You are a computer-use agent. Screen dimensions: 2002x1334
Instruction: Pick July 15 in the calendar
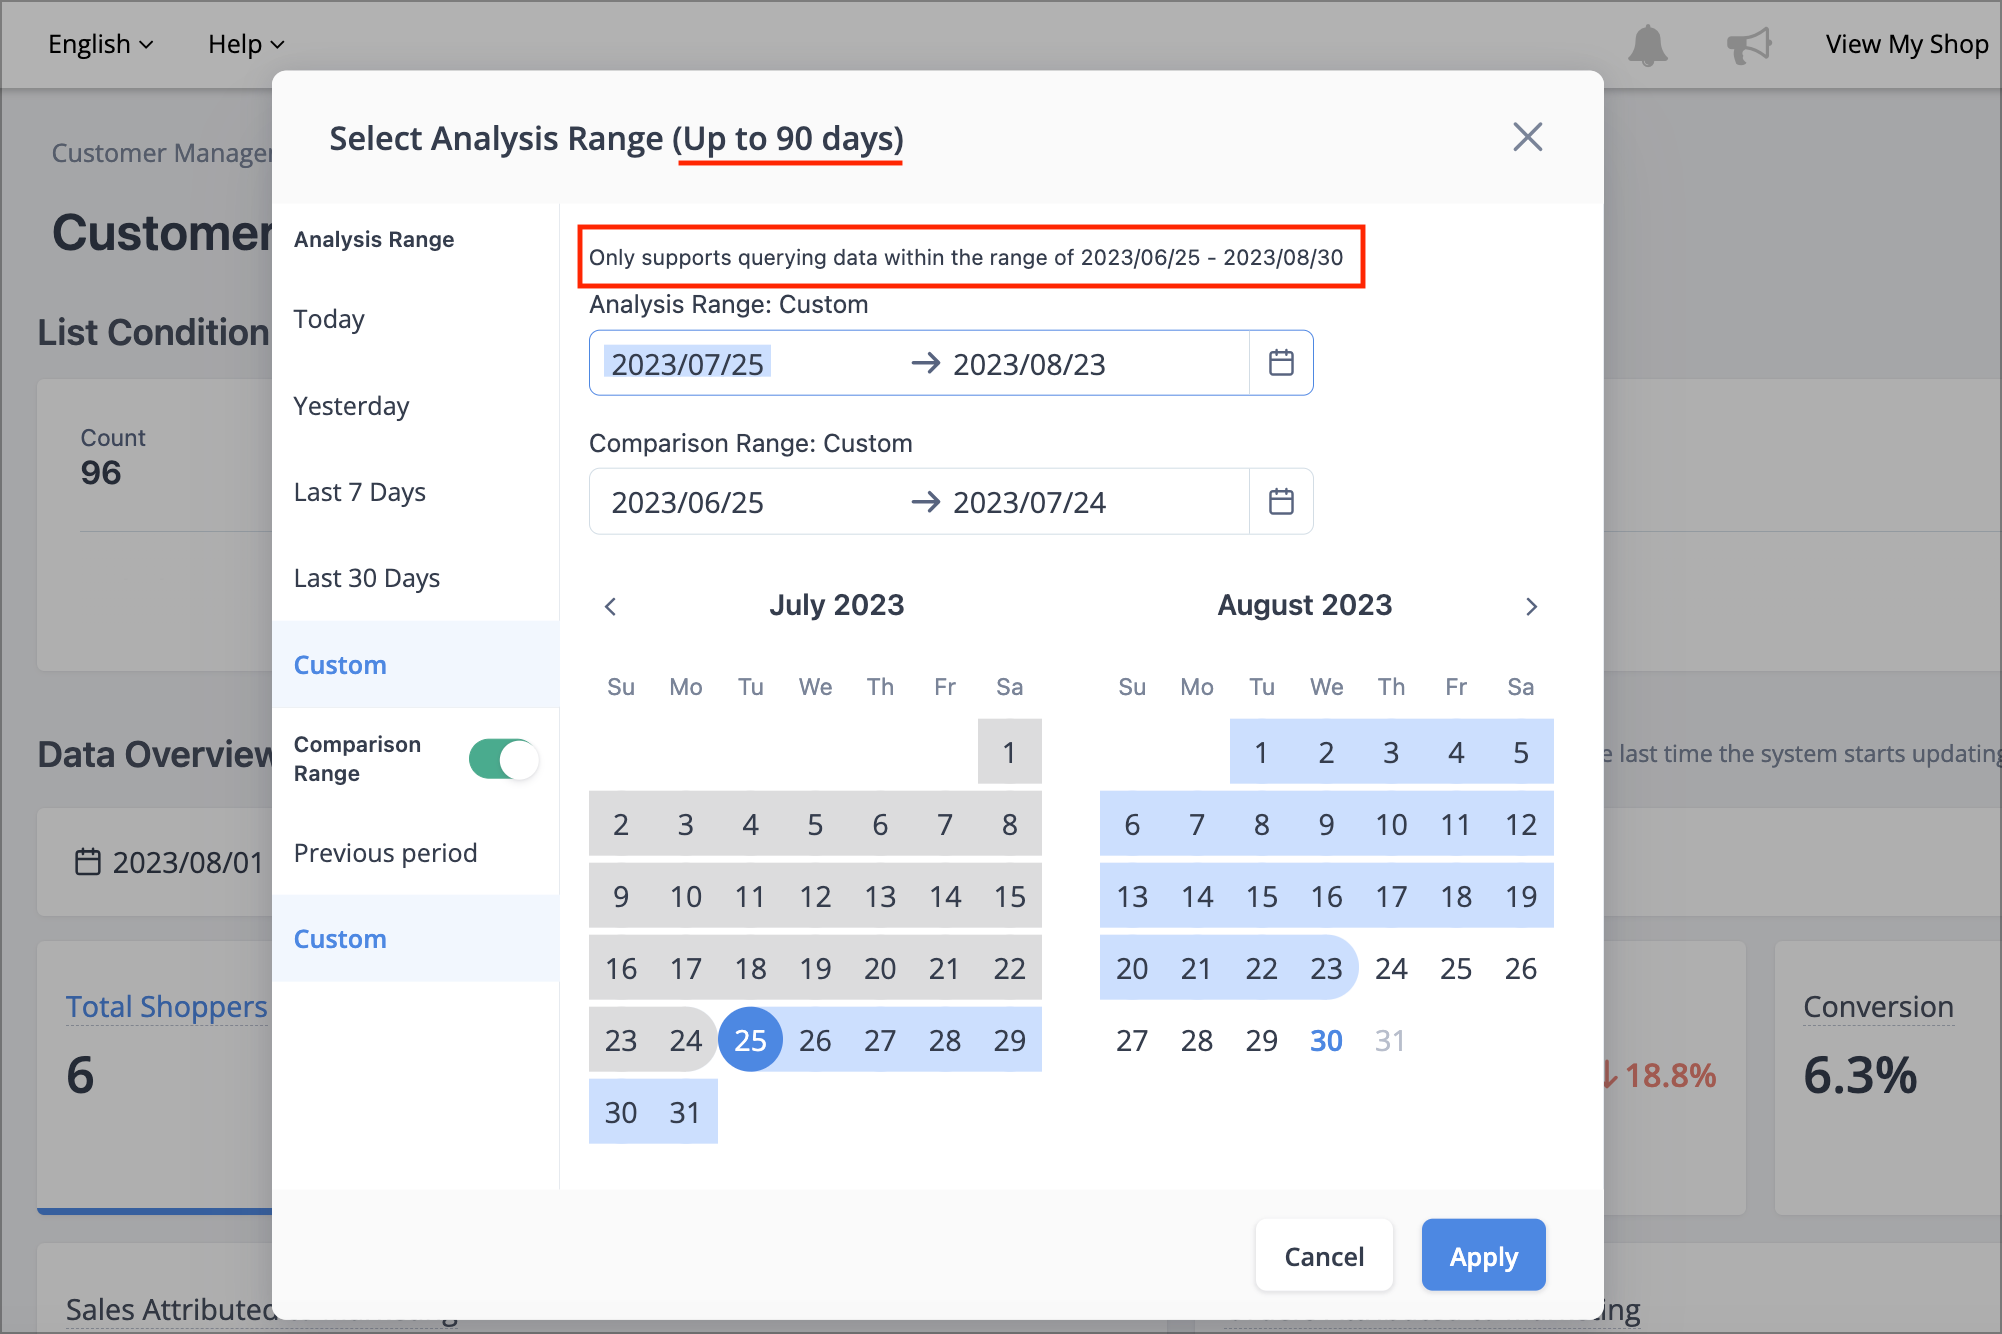click(x=1010, y=896)
